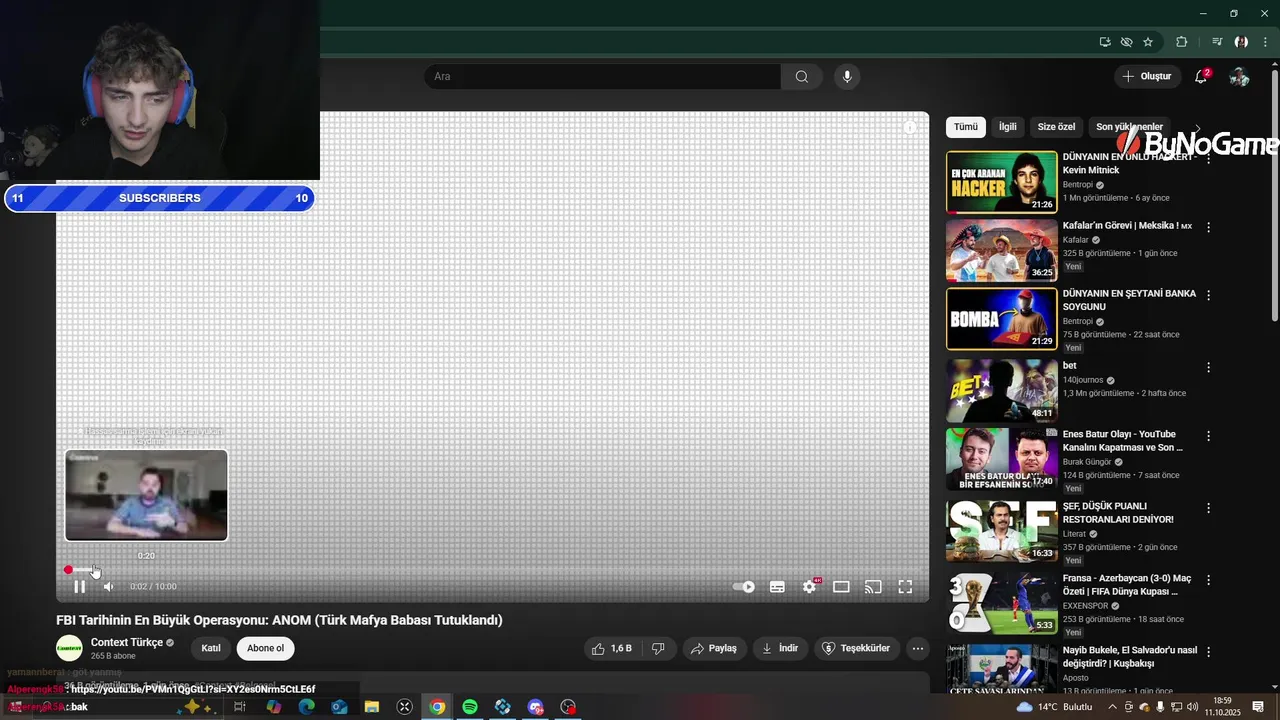This screenshot has width=1280, height=720.
Task: Show hidden tray icons chevron
Action: pos(1112,707)
